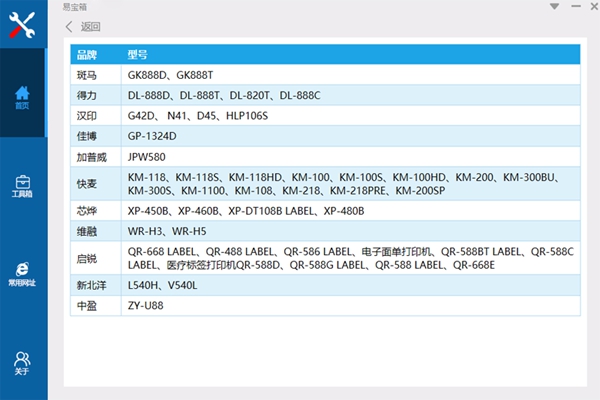Select the DL-888D model list cell
Screen dimensions: 600x400
click(x=351, y=95)
